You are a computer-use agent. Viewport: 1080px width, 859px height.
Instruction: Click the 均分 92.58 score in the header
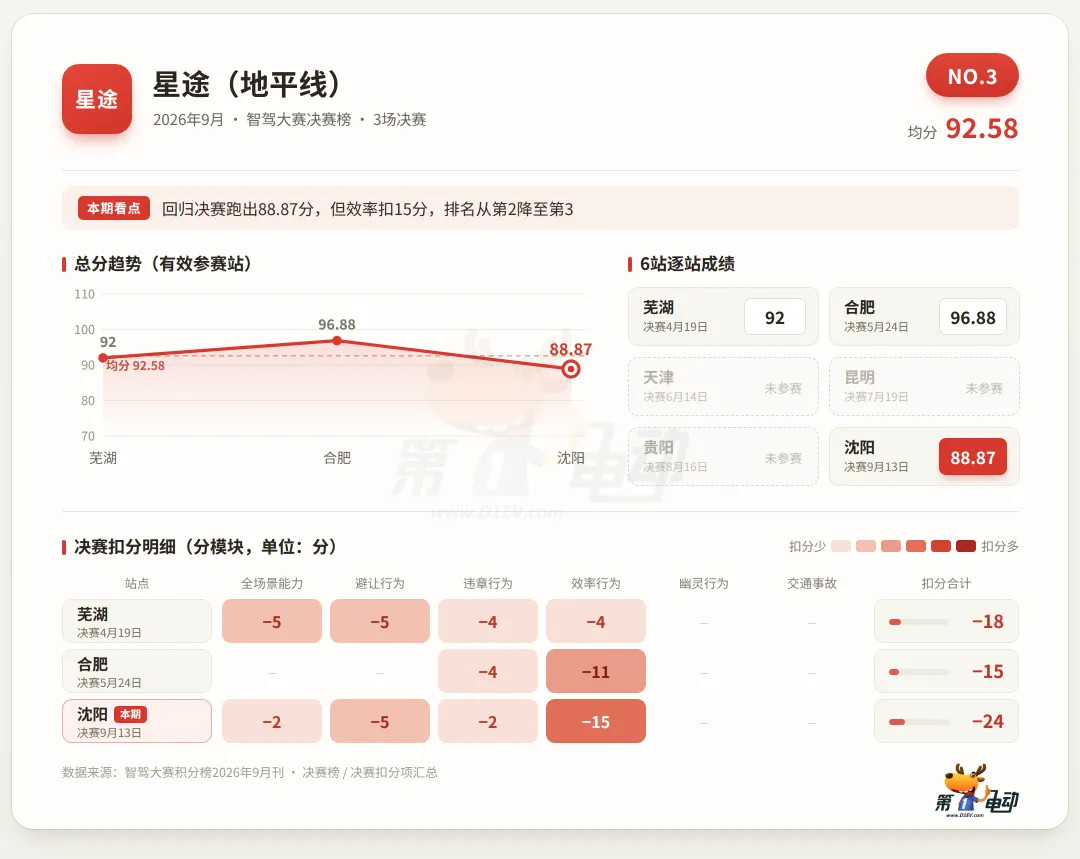pyautogui.click(x=962, y=129)
